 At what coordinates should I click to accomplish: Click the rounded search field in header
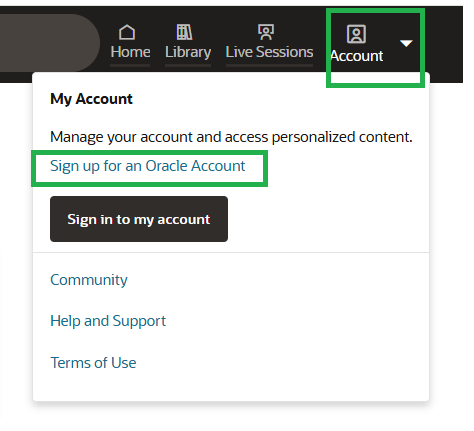tap(49, 43)
